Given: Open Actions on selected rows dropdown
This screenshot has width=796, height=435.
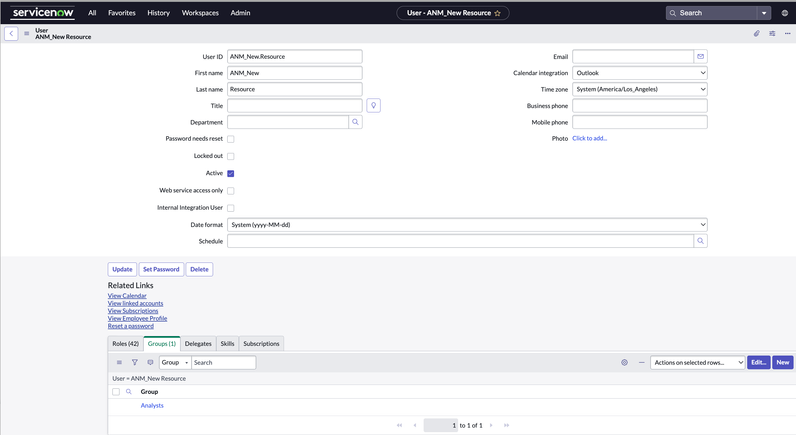Looking at the screenshot, I should click(x=698, y=362).
